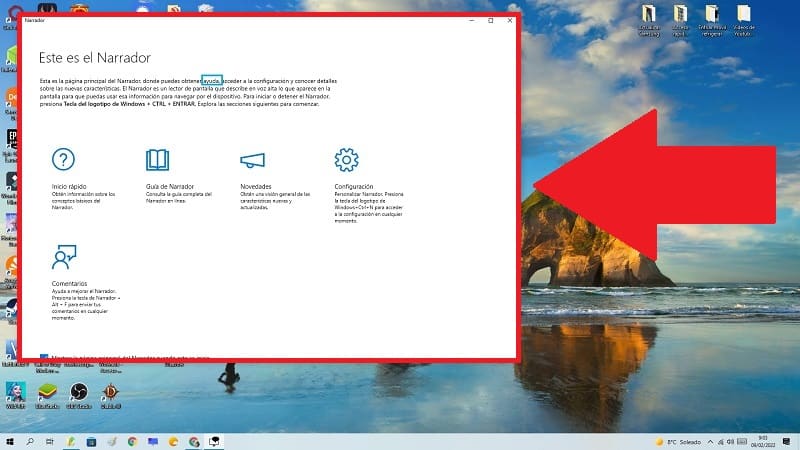Open the Guía de Narrador book icon
The width and height of the screenshot is (800, 450).
click(157, 160)
